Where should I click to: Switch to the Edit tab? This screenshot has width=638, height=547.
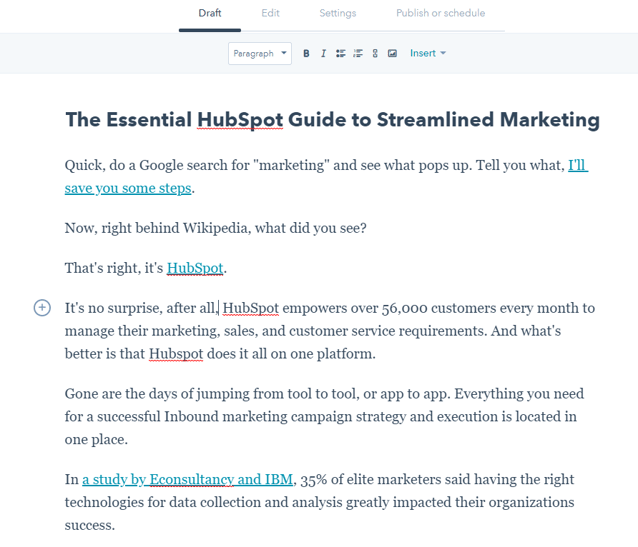(270, 13)
